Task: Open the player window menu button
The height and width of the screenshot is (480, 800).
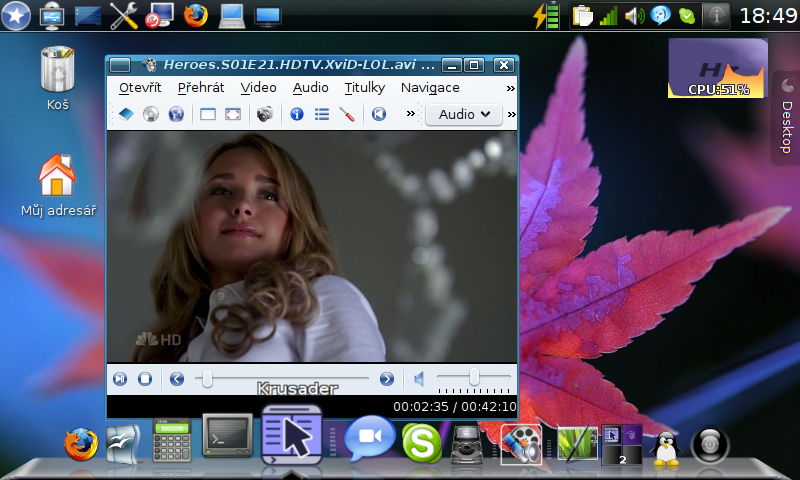Action: (120, 65)
